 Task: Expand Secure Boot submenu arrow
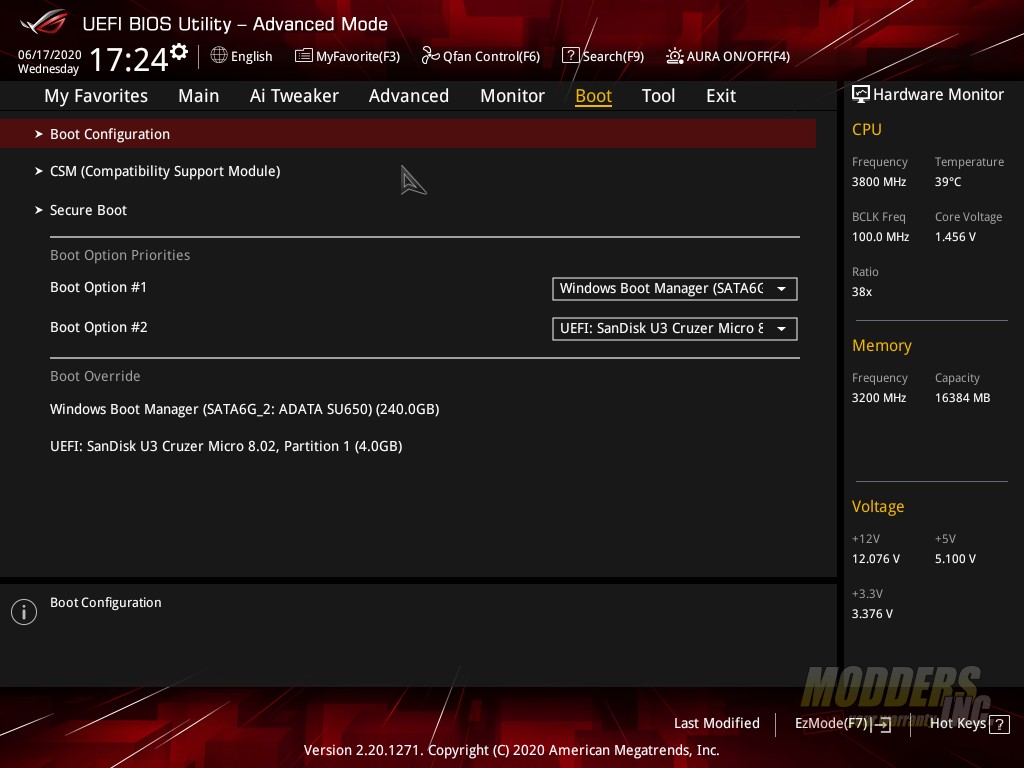pyautogui.click(x=39, y=210)
